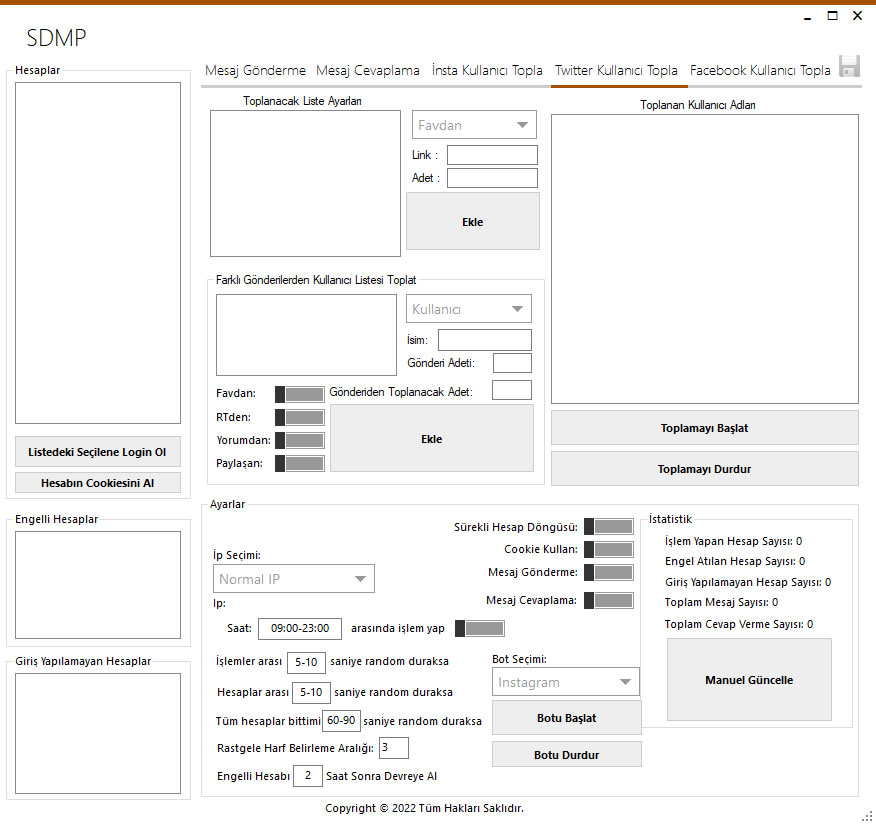This screenshot has height=825, width=876.
Task: Click Toplanacak Liste Ayarları list box
Action: [x=305, y=183]
